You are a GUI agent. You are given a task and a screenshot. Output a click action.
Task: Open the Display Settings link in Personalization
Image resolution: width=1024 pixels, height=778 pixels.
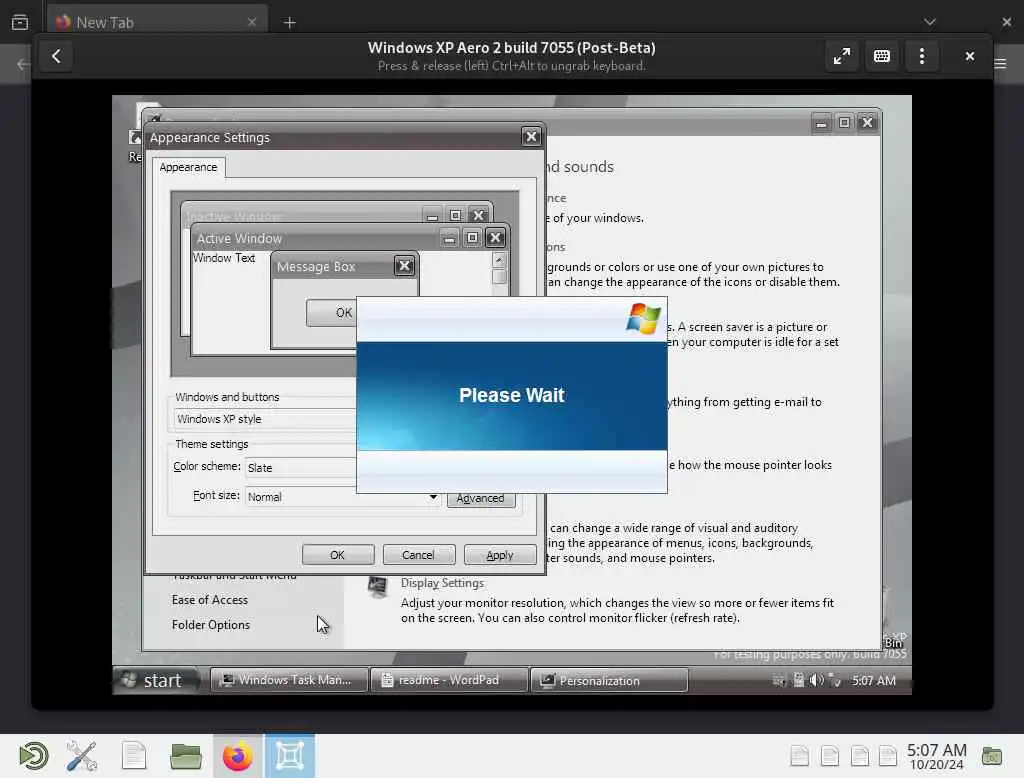[442, 583]
